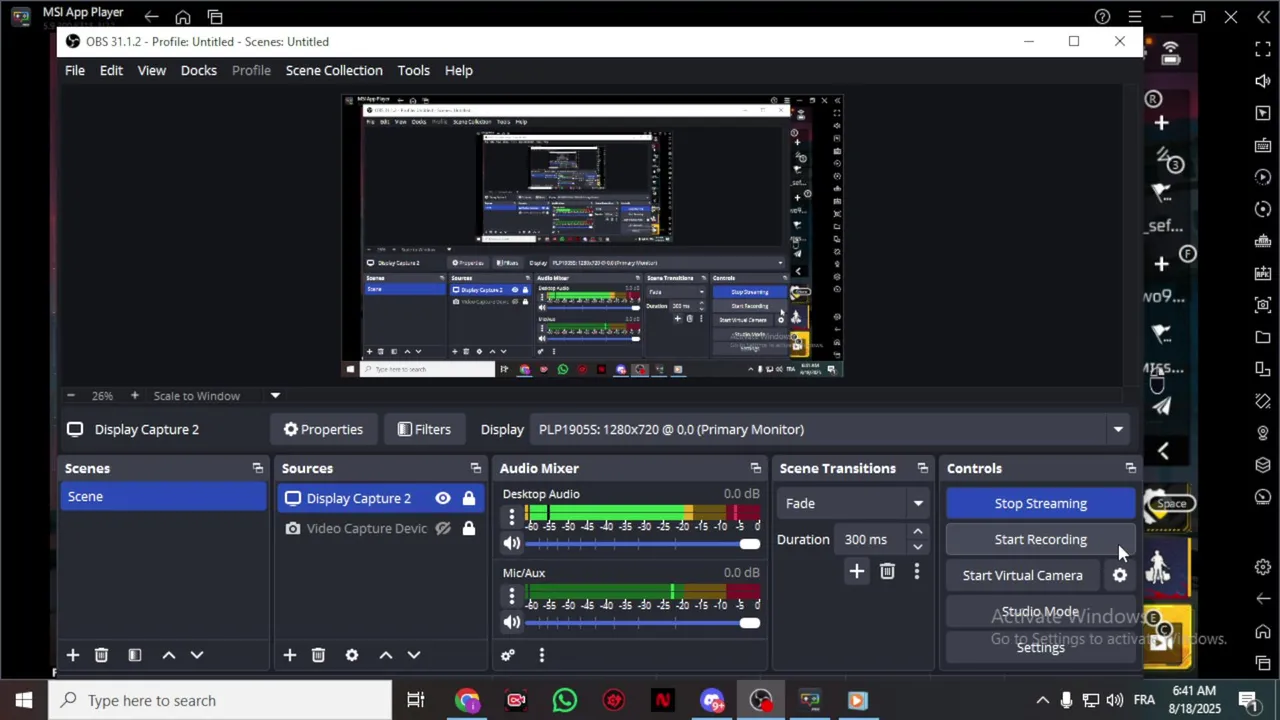This screenshot has height=720, width=1280.
Task: Add a new scene with the plus icon
Action: [73, 655]
